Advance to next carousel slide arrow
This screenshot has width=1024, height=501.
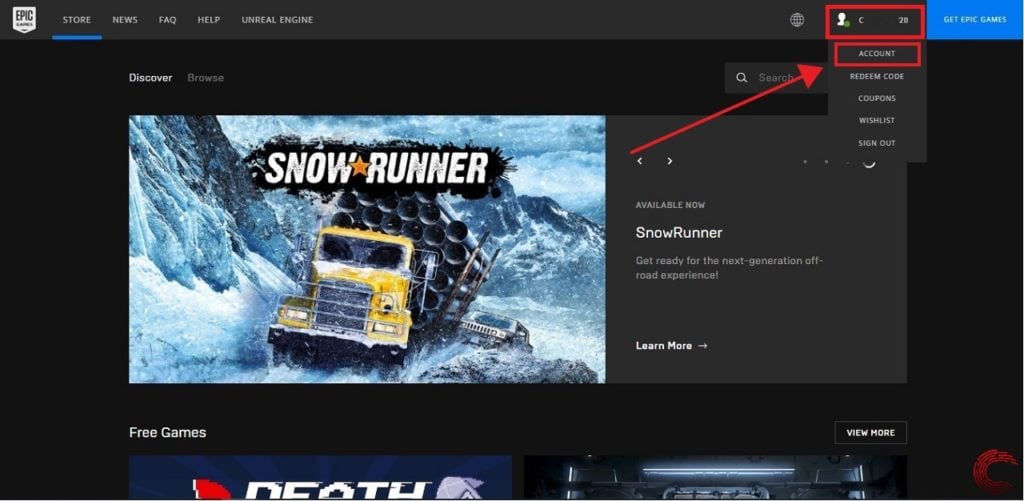coord(670,161)
